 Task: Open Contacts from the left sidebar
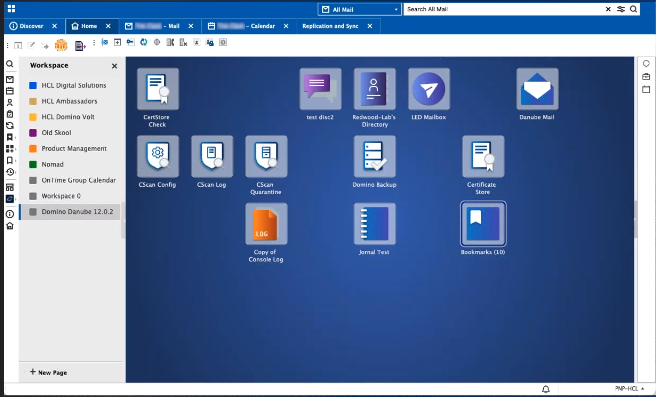(x=10, y=102)
